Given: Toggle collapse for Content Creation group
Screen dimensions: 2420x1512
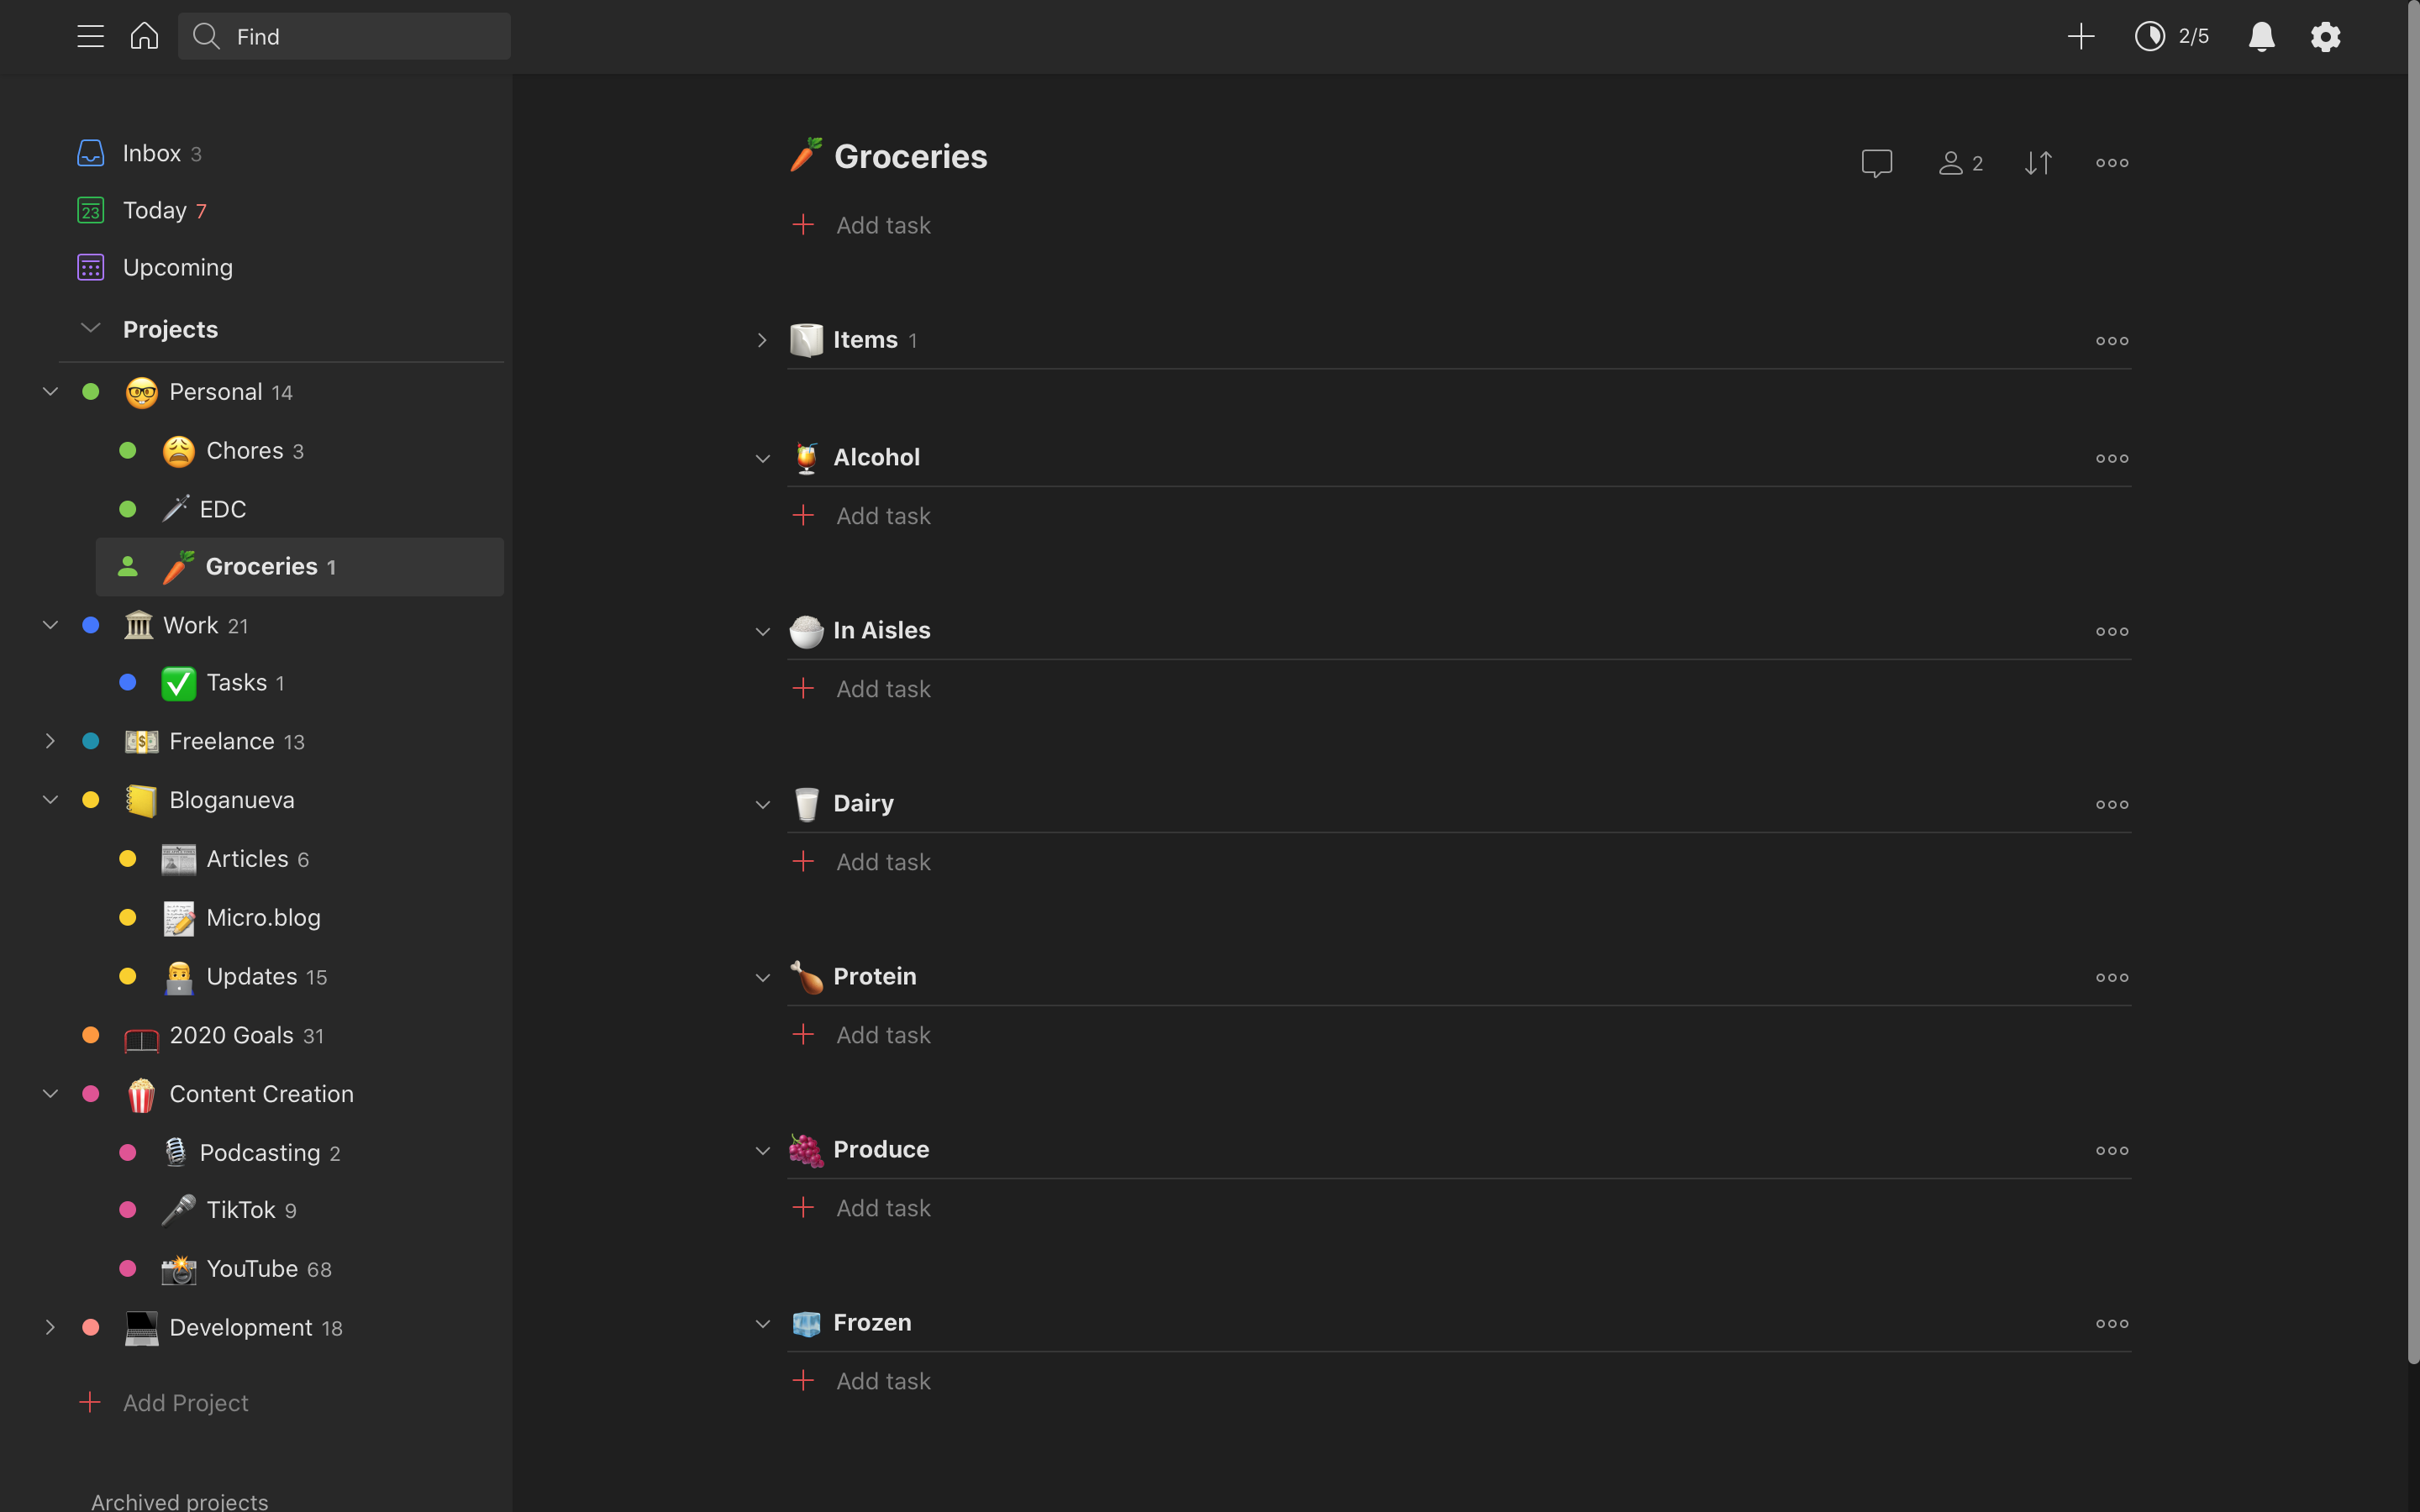Looking at the screenshot, I should [x=47, y=1092].
